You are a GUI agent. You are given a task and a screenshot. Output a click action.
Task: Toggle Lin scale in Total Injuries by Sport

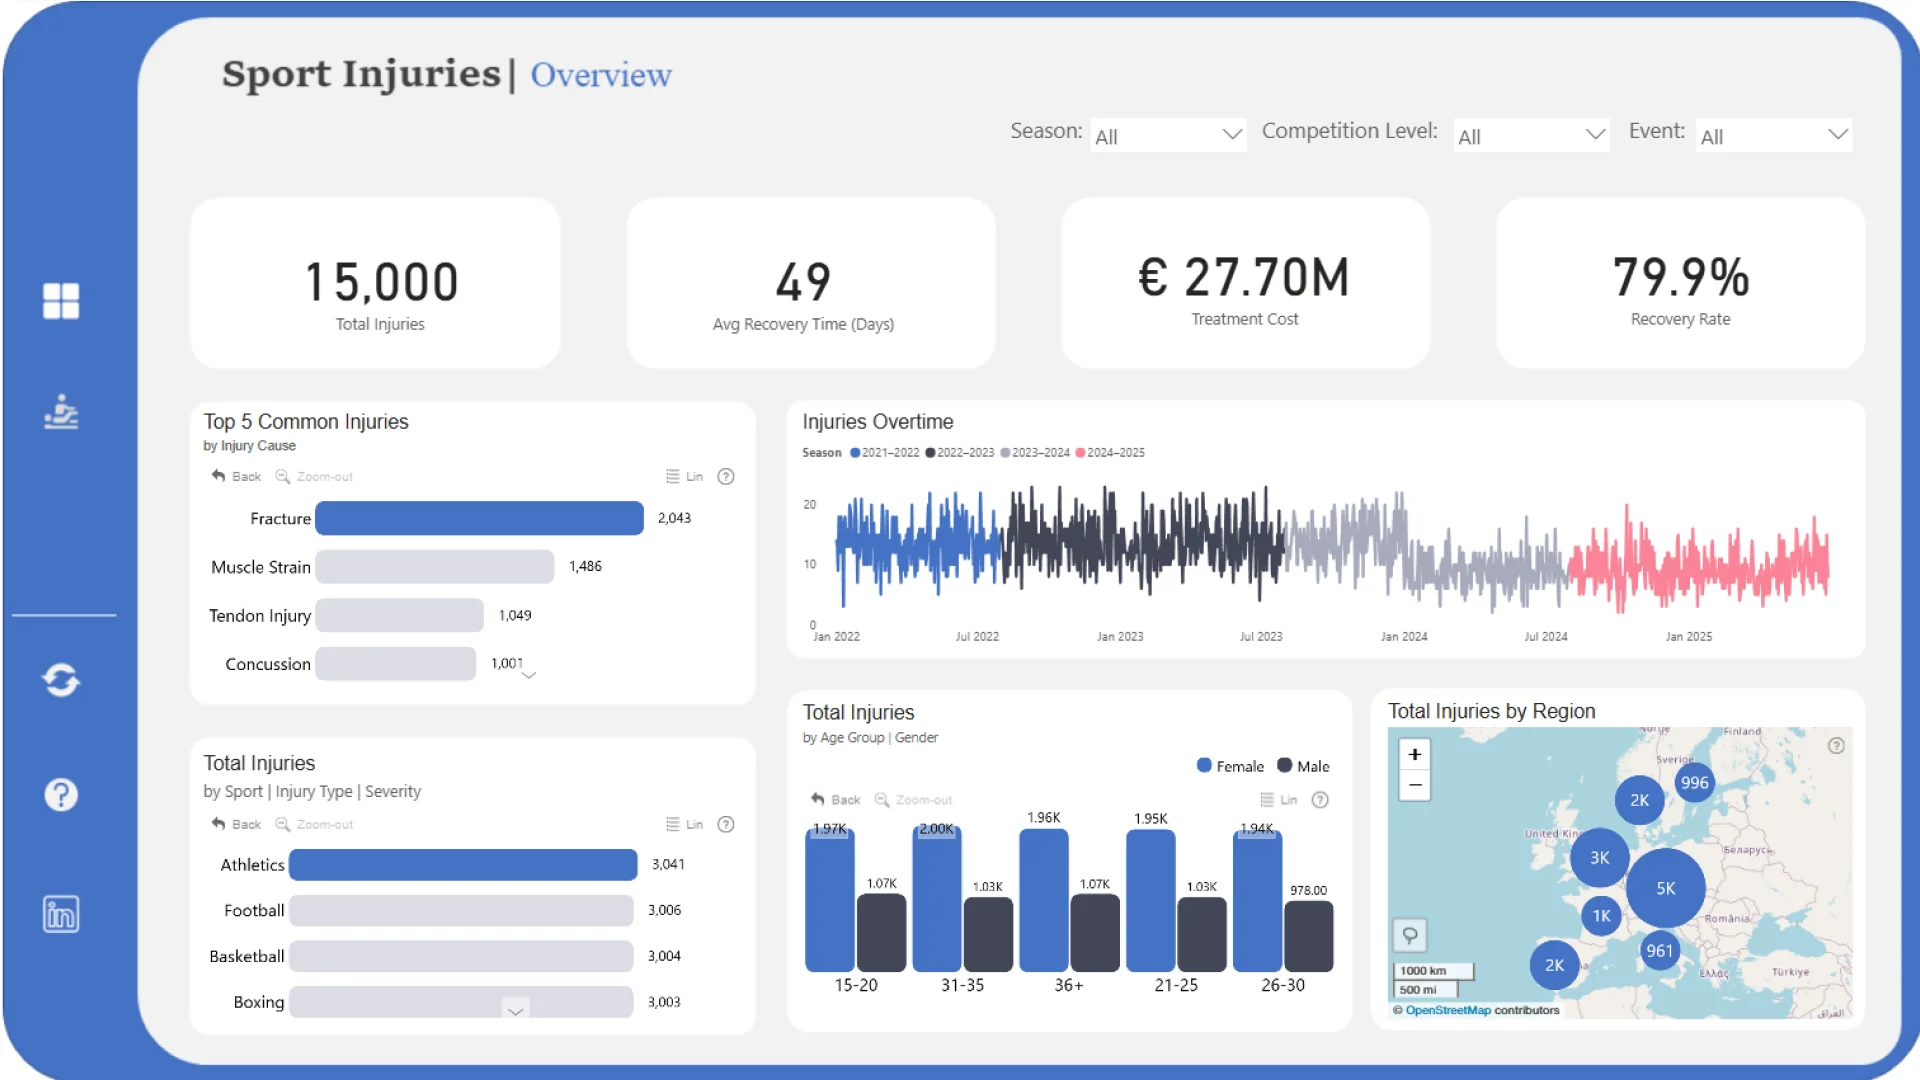pyautogui.click(x=684, y=824)
